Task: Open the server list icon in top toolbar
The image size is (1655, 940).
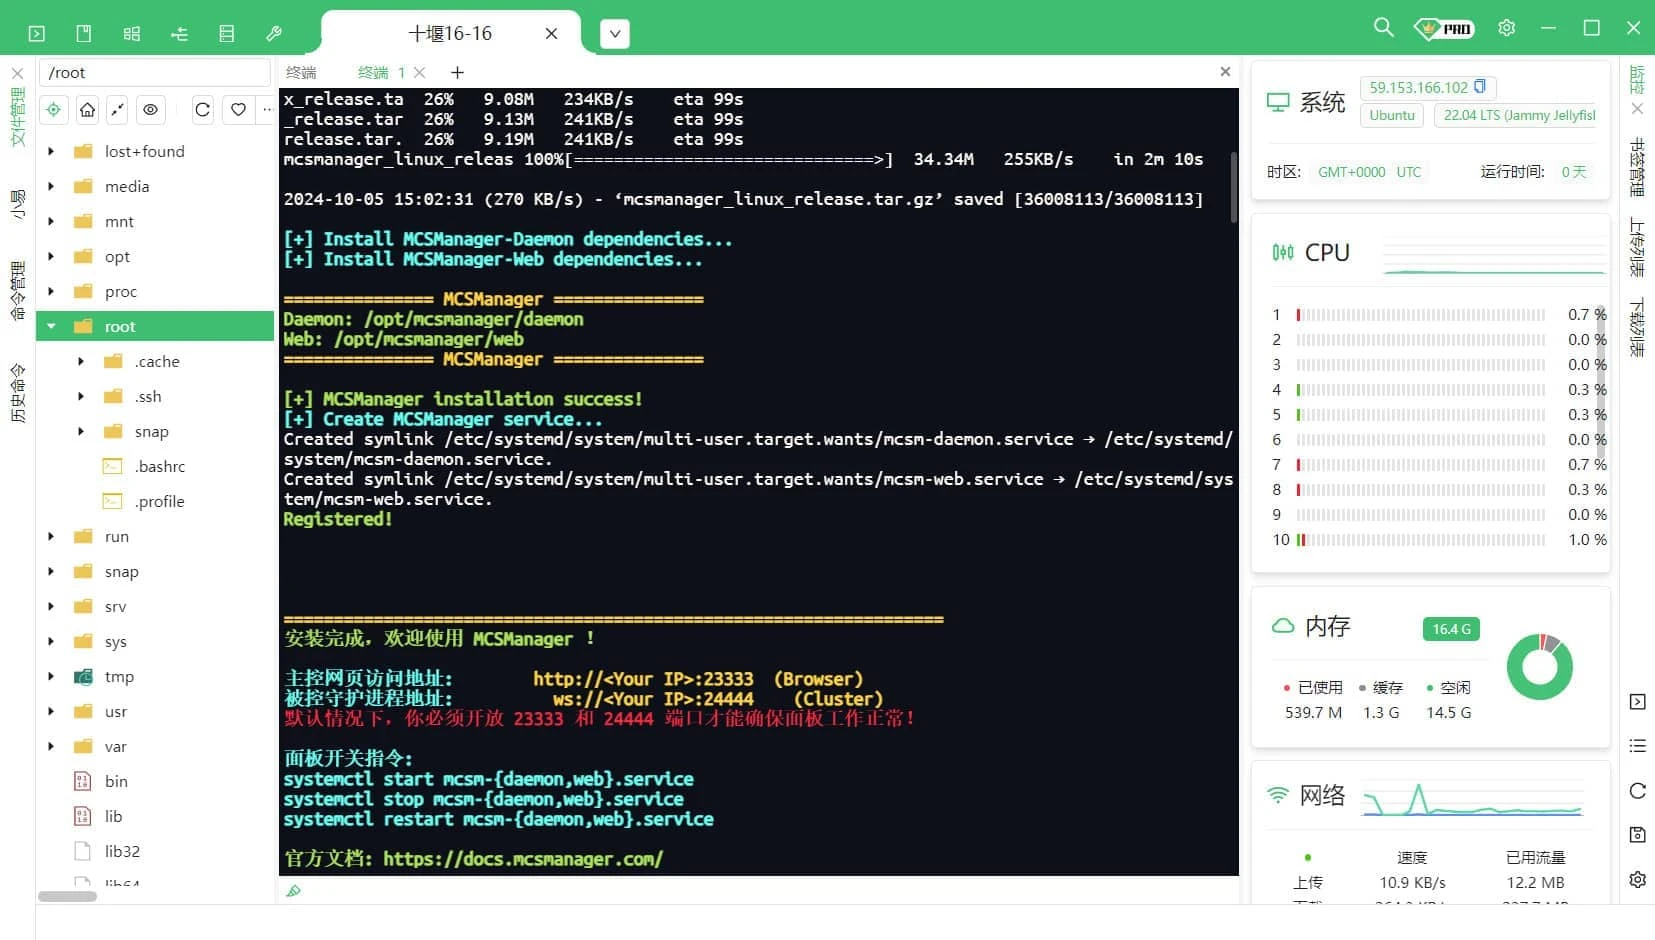Action: pyautogui.click(x=227, y=34)
